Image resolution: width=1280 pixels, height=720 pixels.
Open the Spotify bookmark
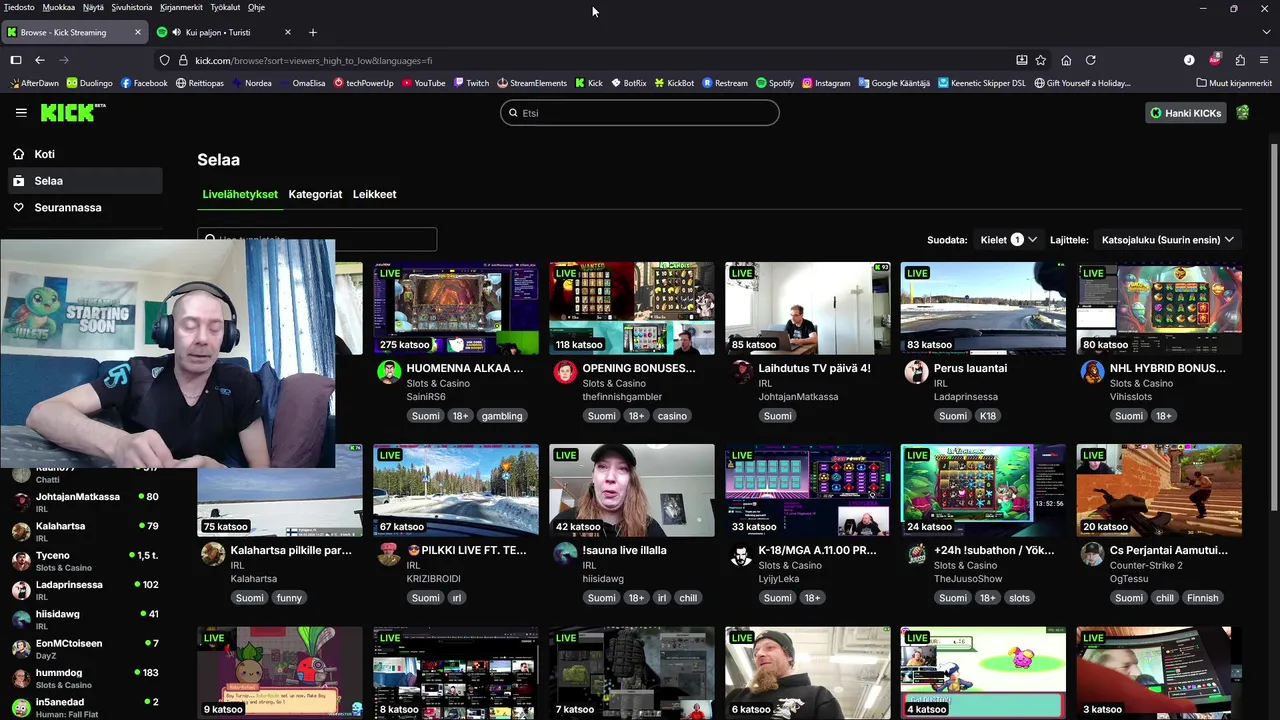pos(775,83)
